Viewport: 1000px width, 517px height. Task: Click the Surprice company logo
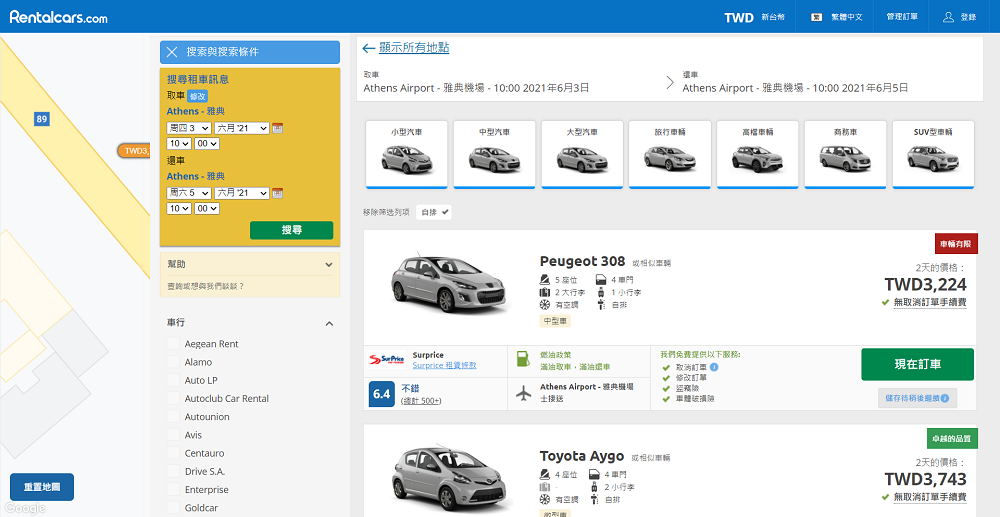[386, 360]
